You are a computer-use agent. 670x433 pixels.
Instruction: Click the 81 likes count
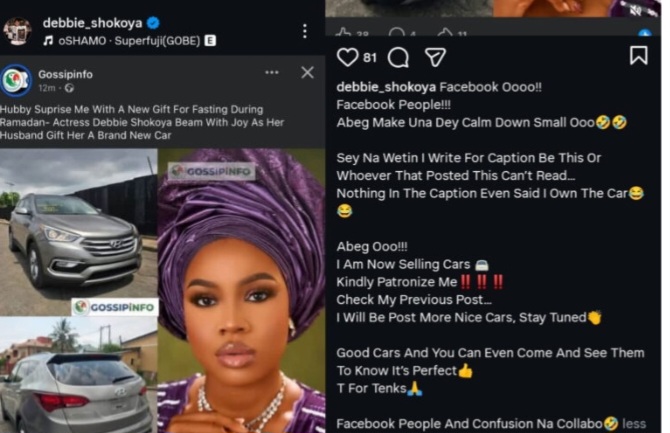(370, 58)
